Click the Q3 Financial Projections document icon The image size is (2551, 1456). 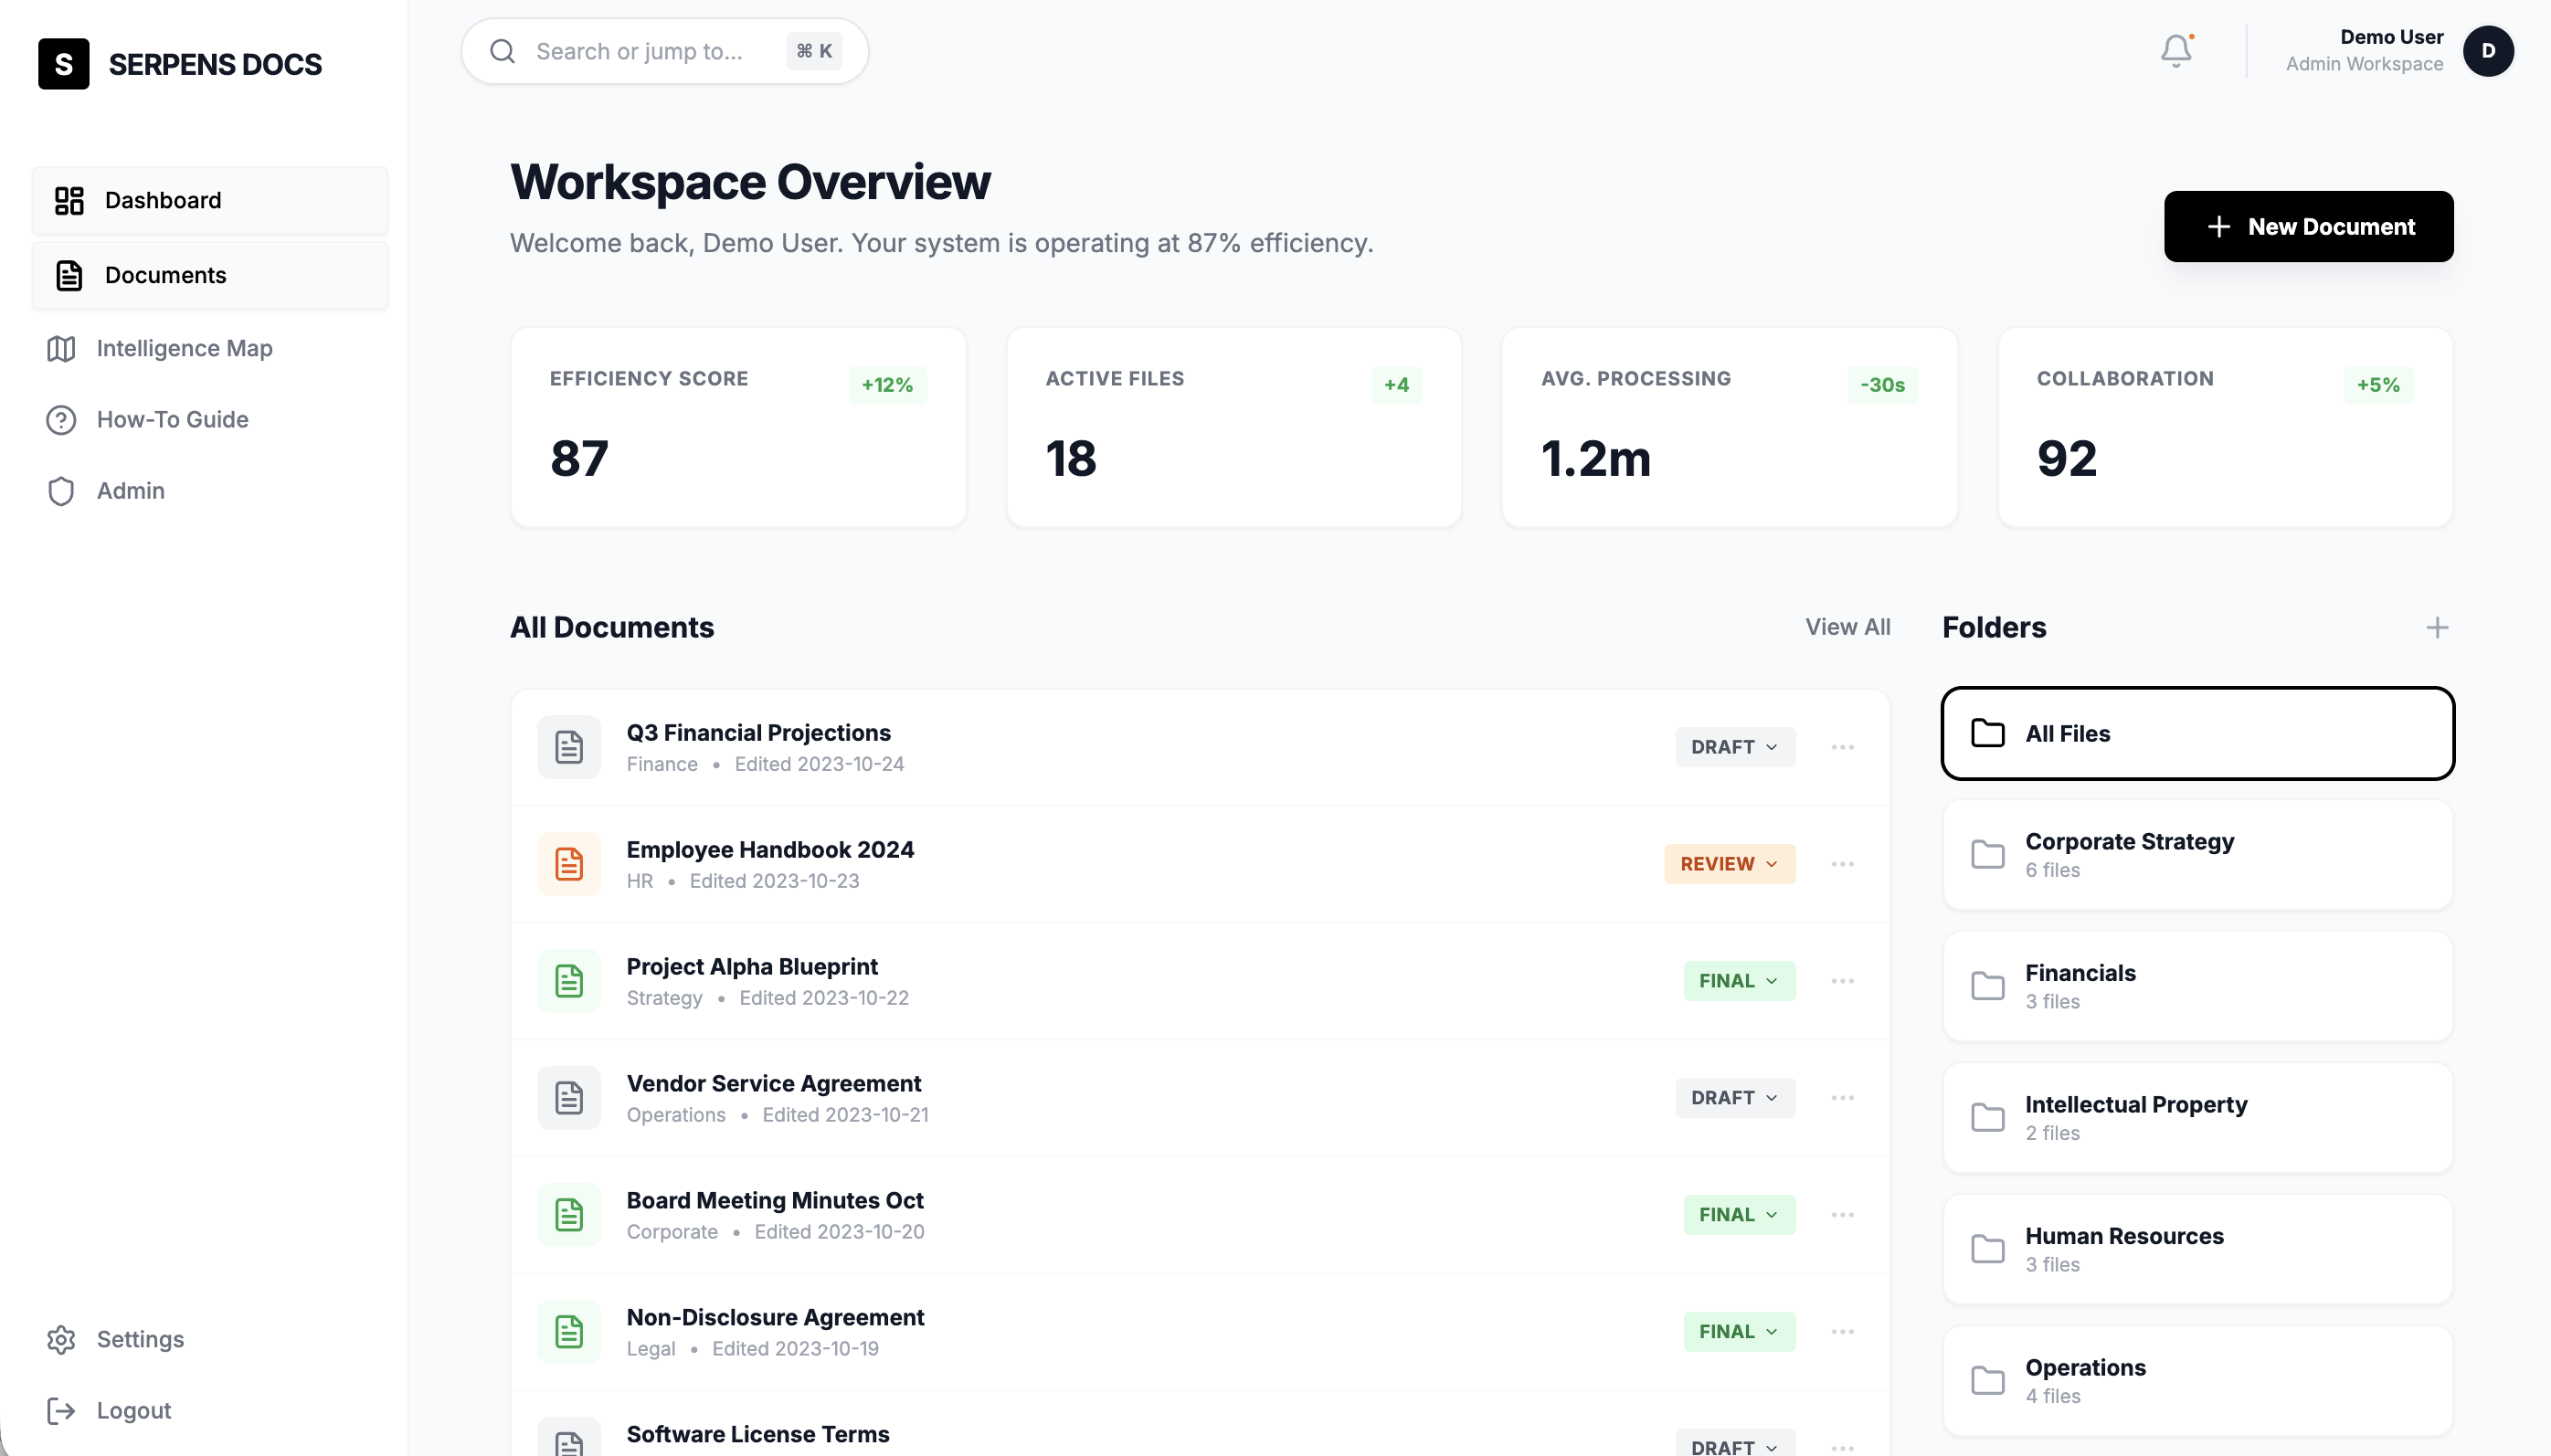(567, 746)
